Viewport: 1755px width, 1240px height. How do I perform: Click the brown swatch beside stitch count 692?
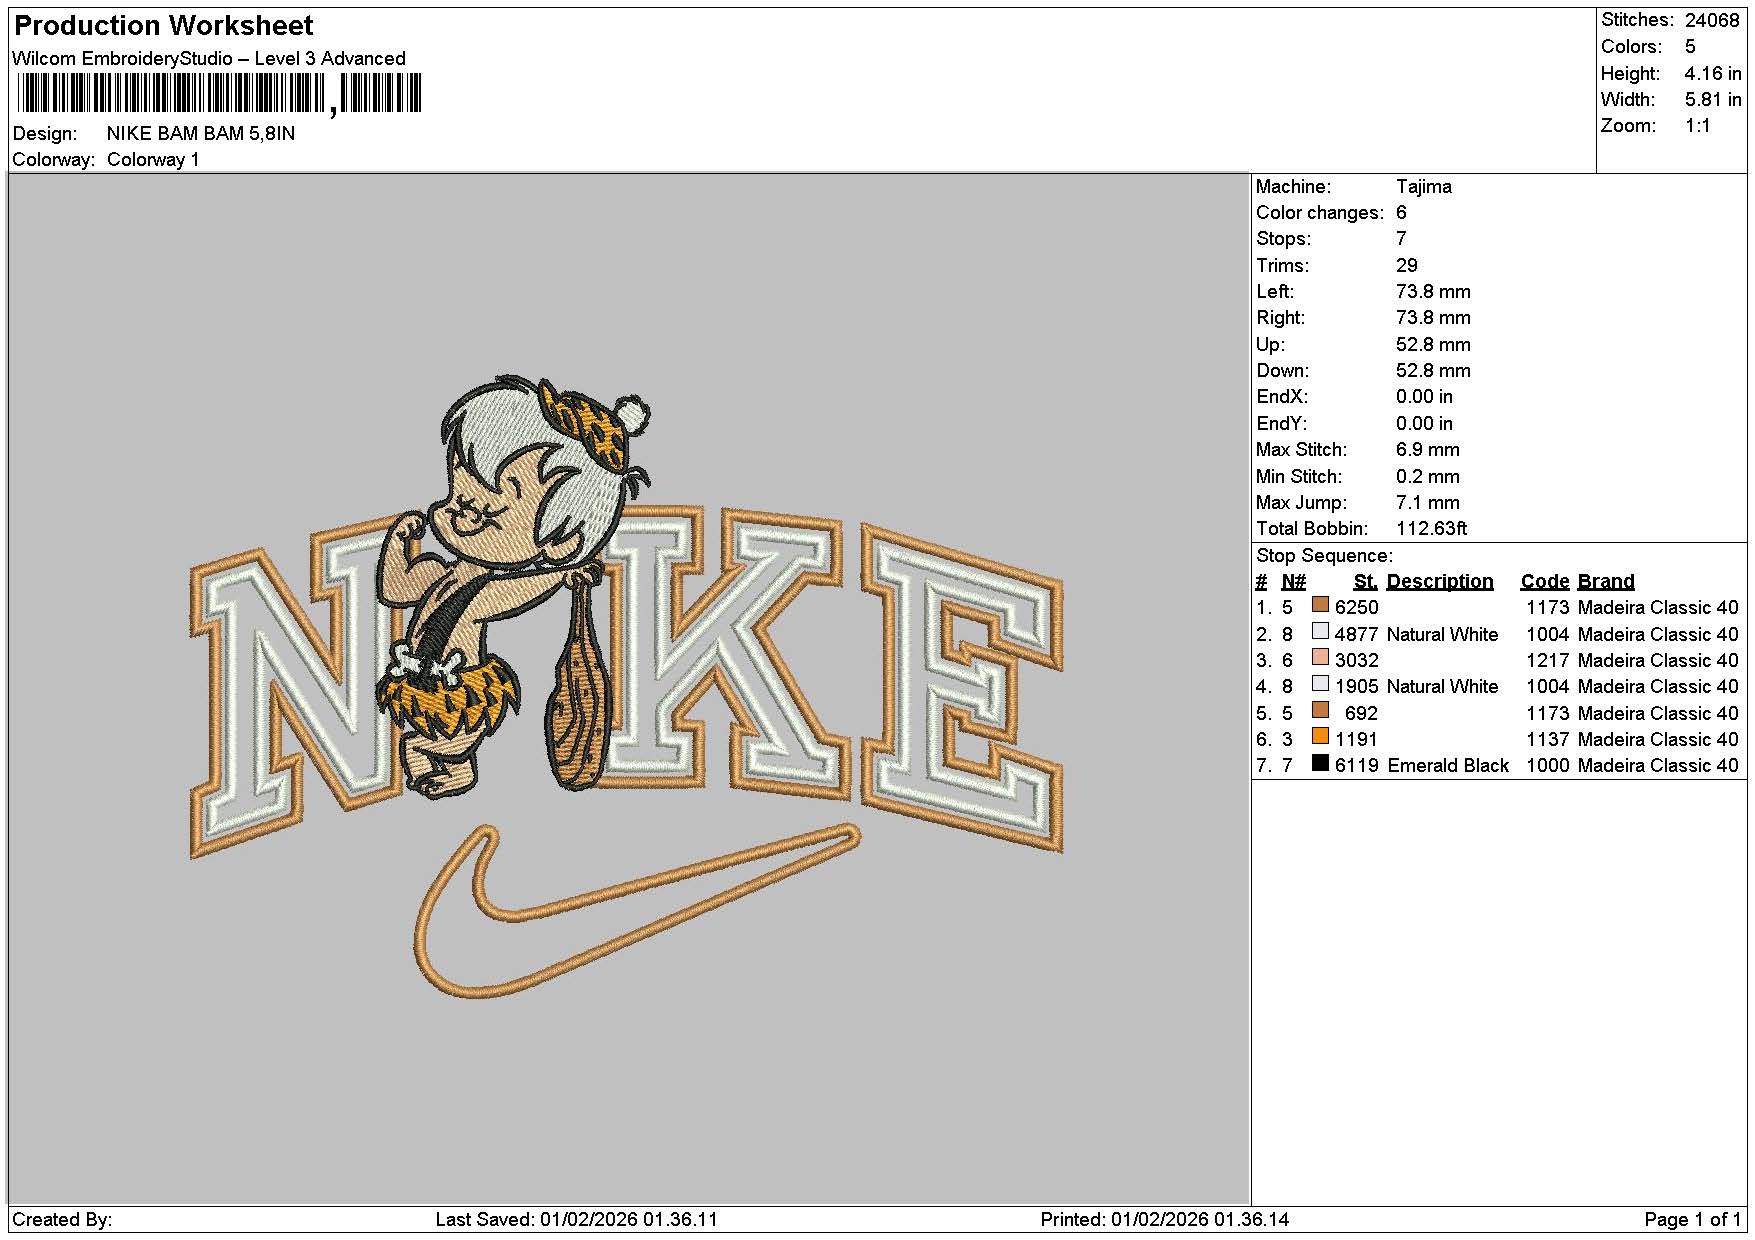tap(1320, 711)
